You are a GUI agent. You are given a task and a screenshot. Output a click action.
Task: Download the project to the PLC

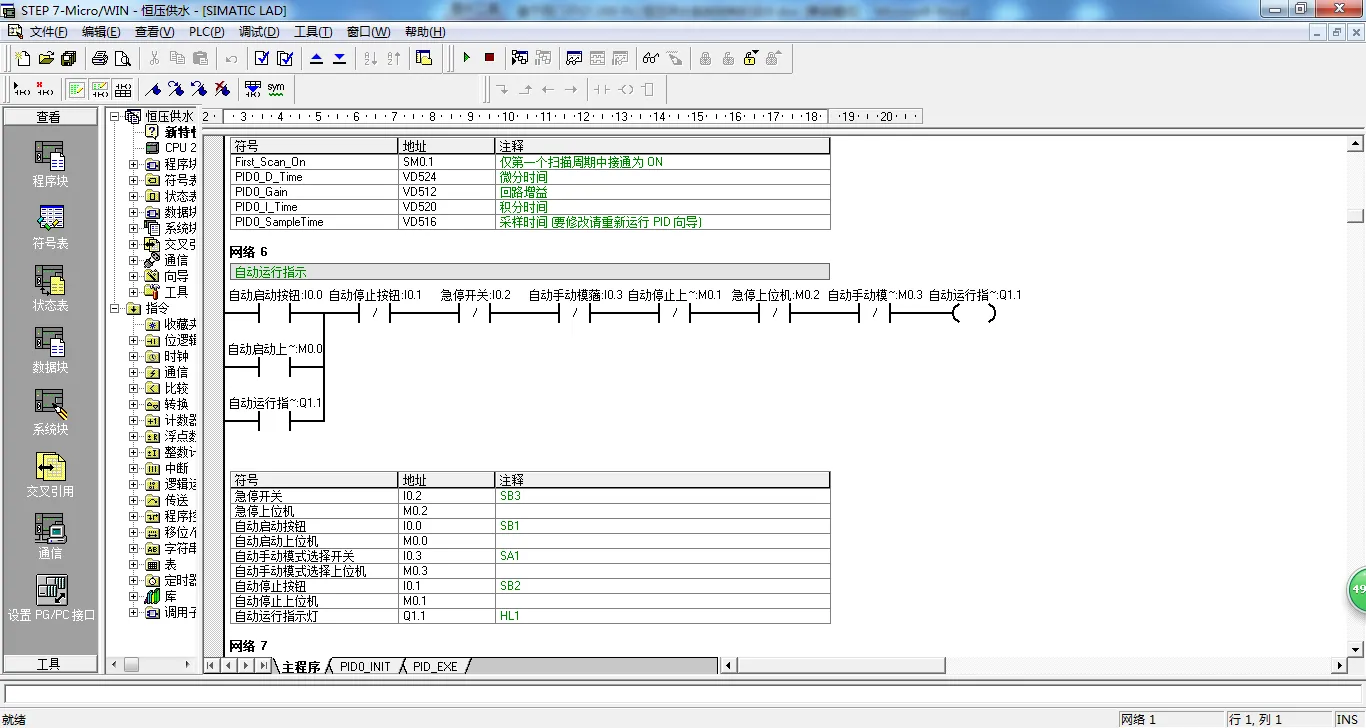340,58
